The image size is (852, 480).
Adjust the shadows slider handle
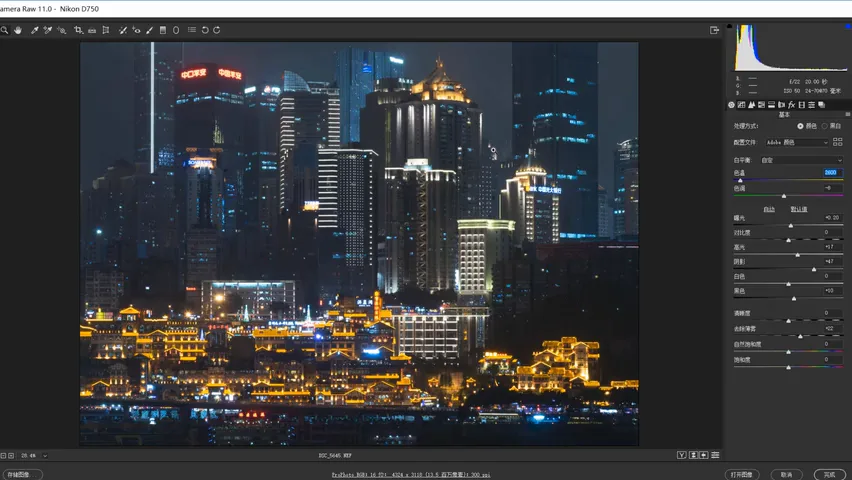click(814, 269)
